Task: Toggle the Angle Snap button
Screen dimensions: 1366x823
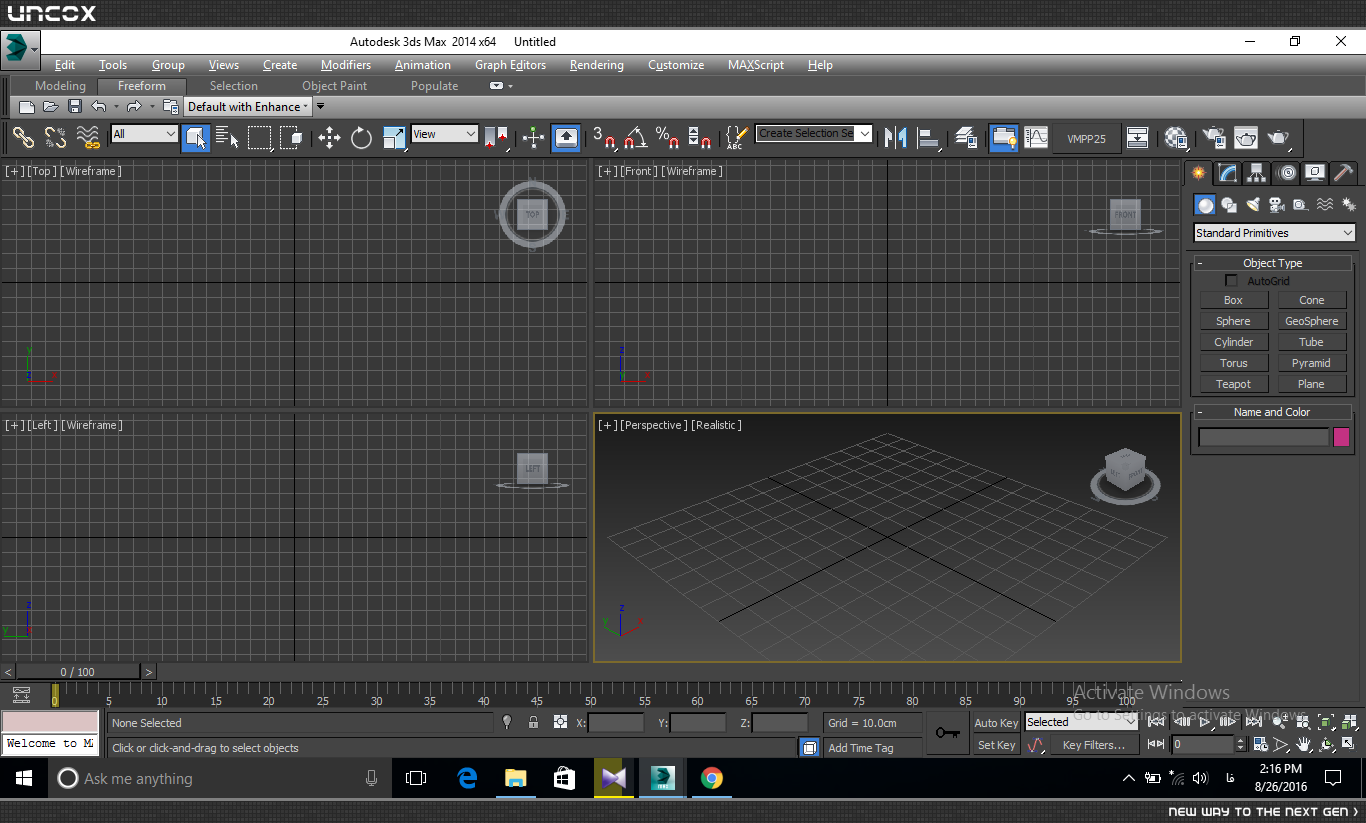Action: tap(636, 138)
